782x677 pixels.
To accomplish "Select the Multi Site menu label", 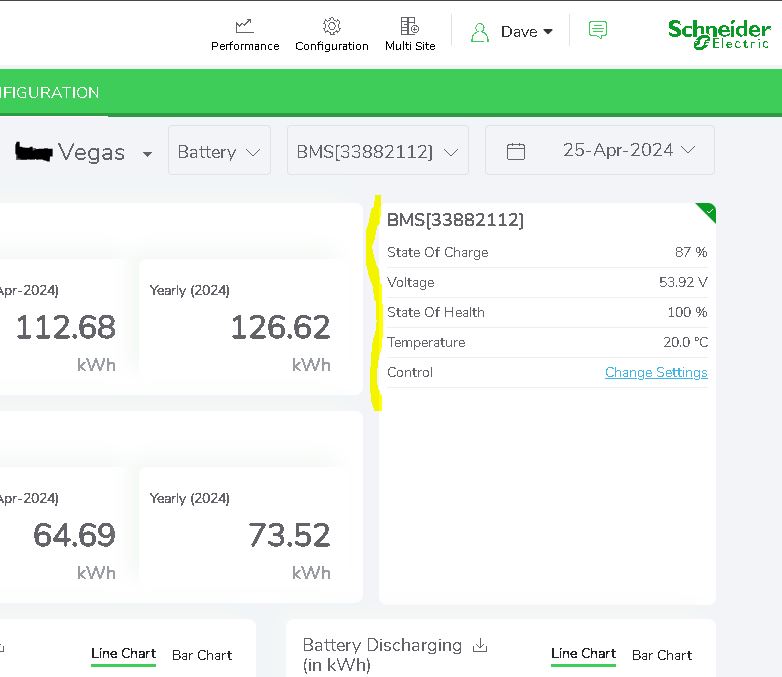I will [410, 46].
